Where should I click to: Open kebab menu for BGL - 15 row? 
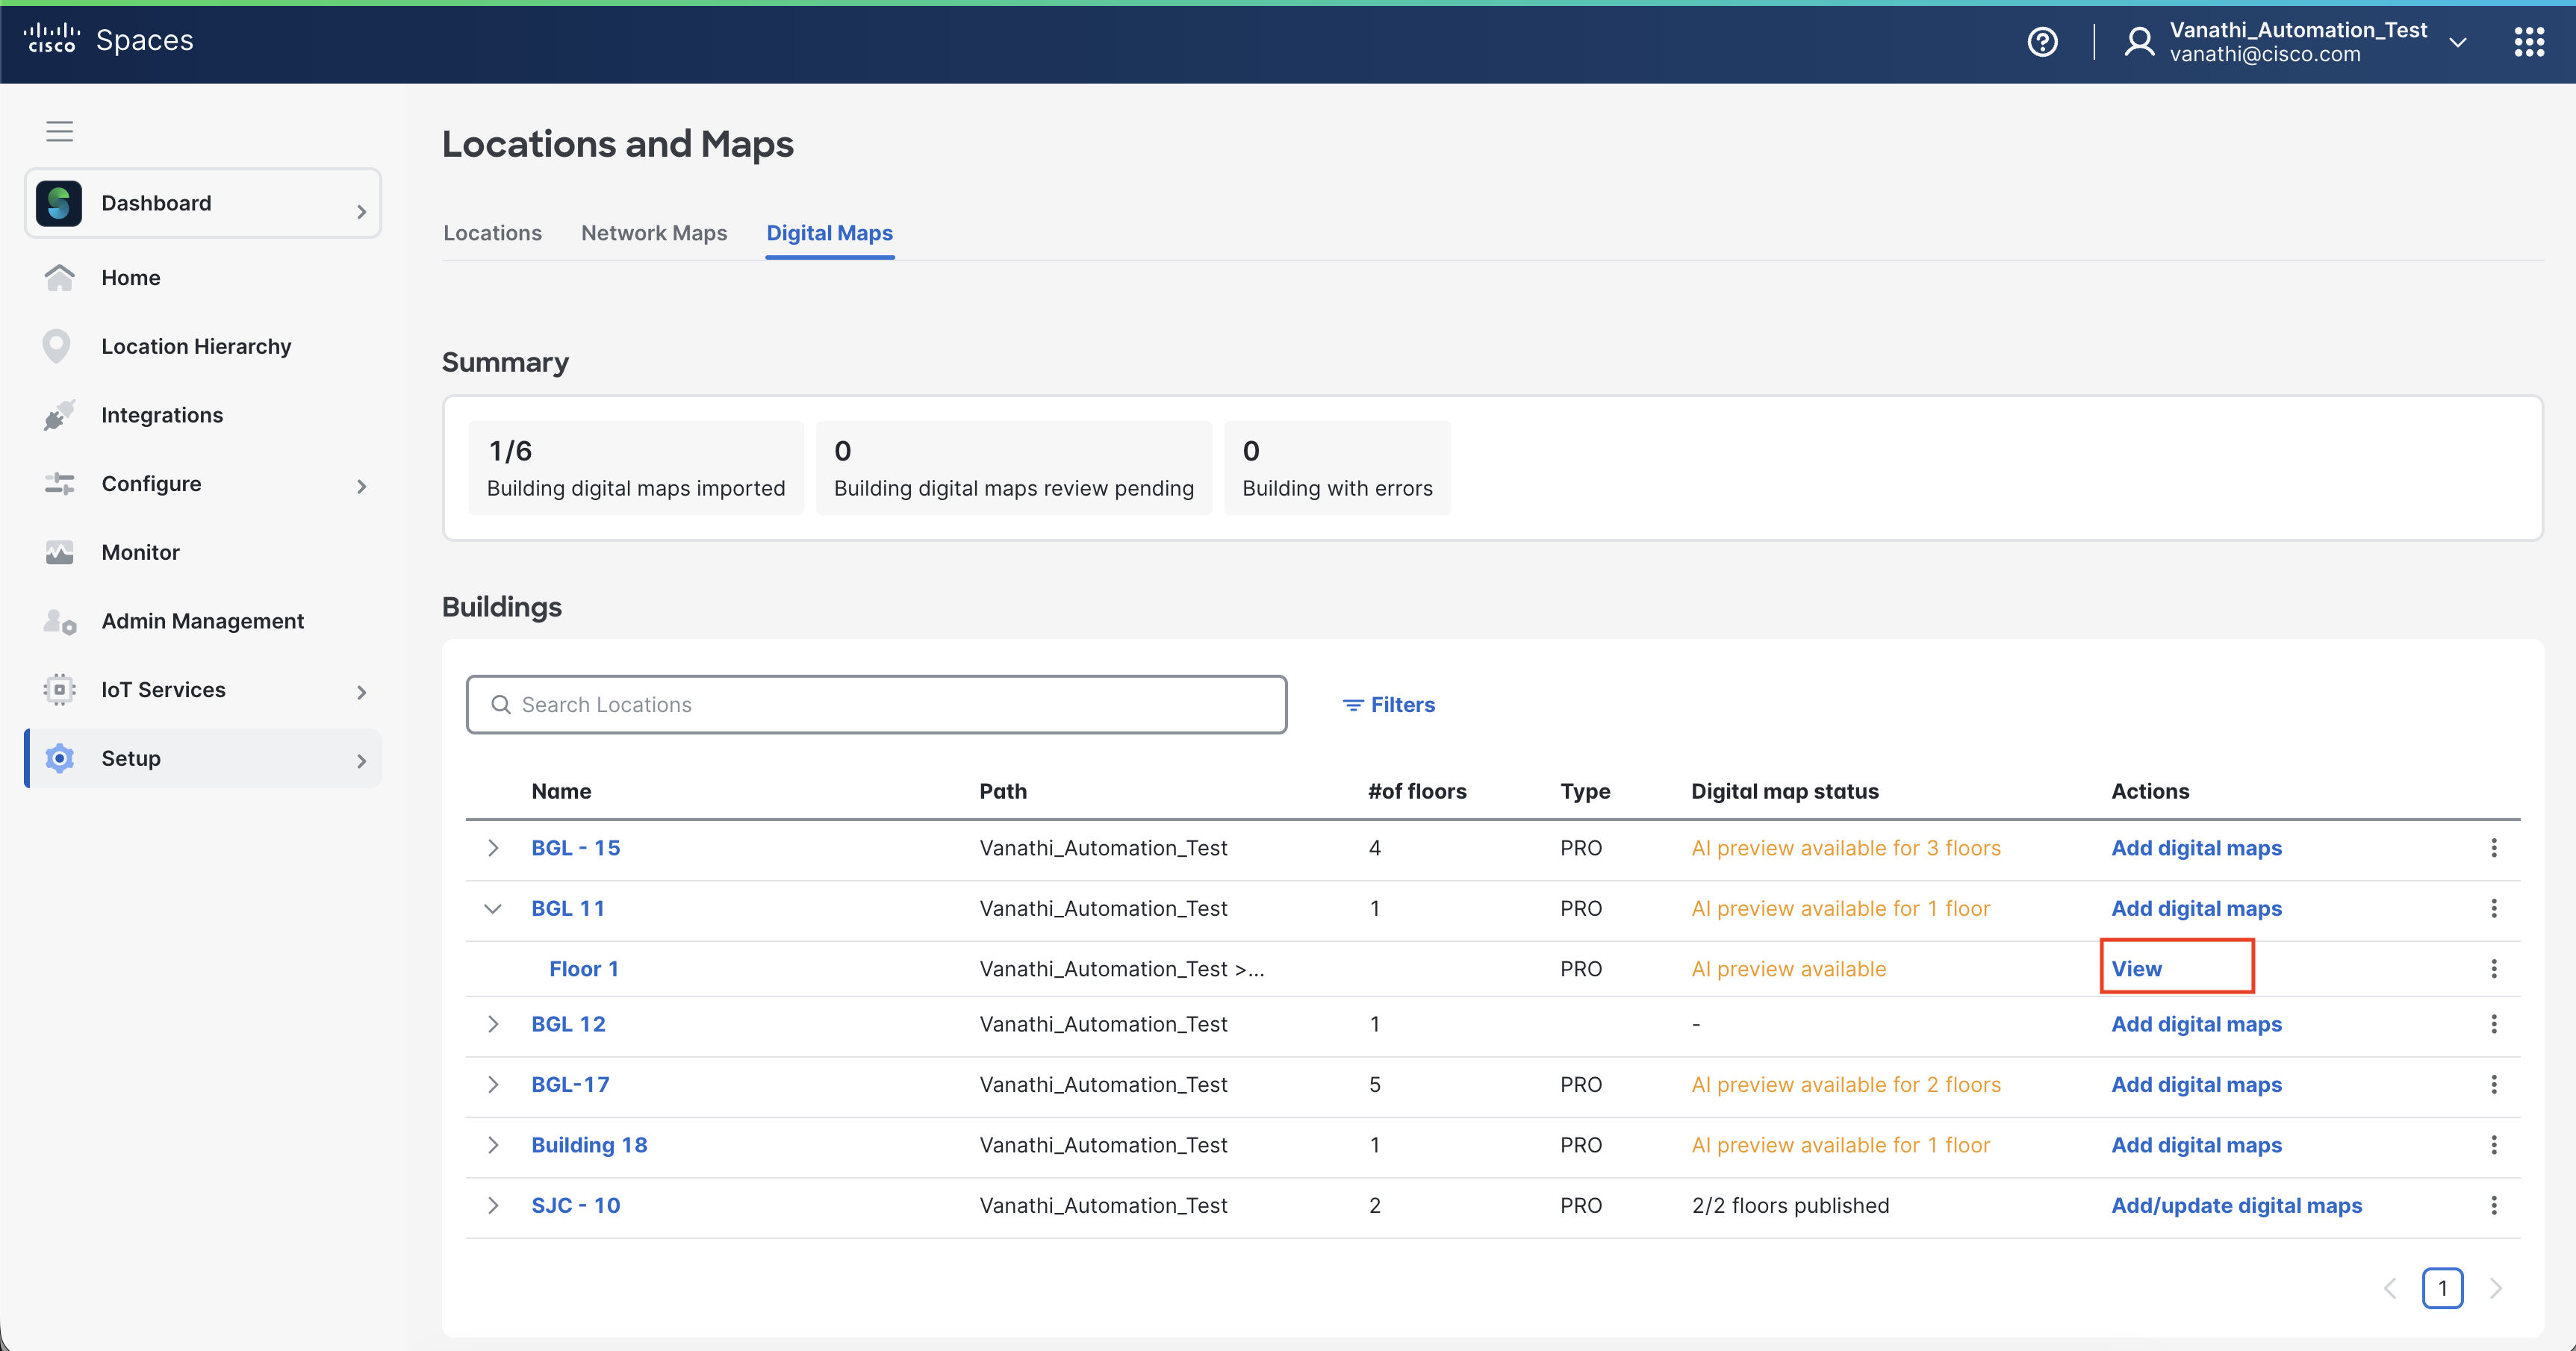tap(2494, 848)
